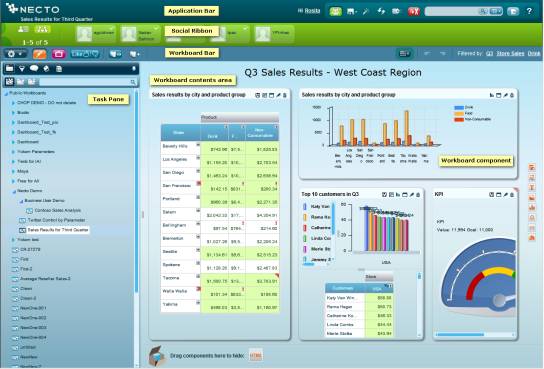Open the speech bubble comments icon in task pane
The width and height of the screenshot is (544, 369).
pyautogui.click(x=34, y=68)
